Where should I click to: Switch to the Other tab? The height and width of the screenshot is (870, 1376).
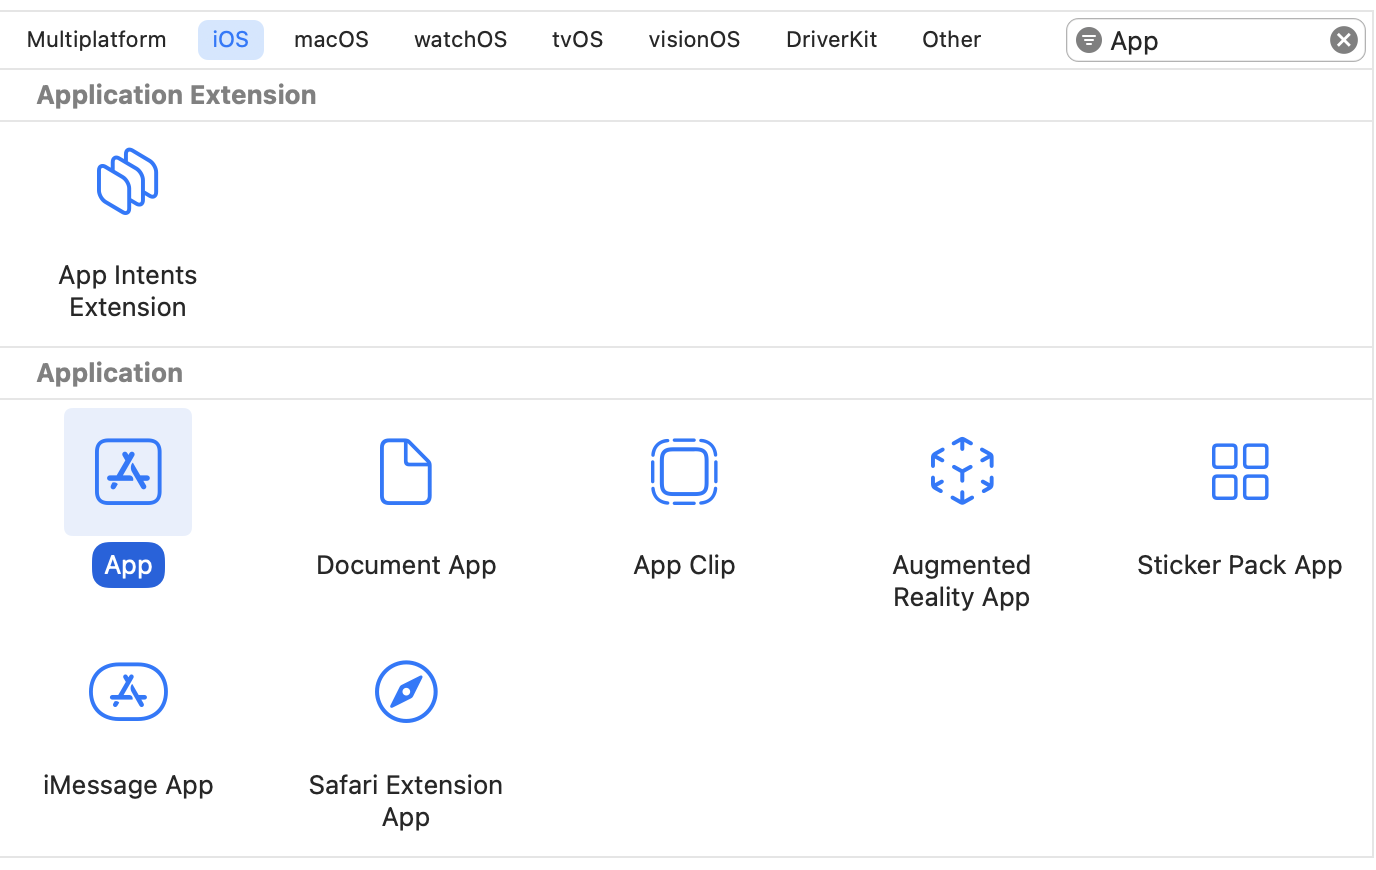[952, 40]
